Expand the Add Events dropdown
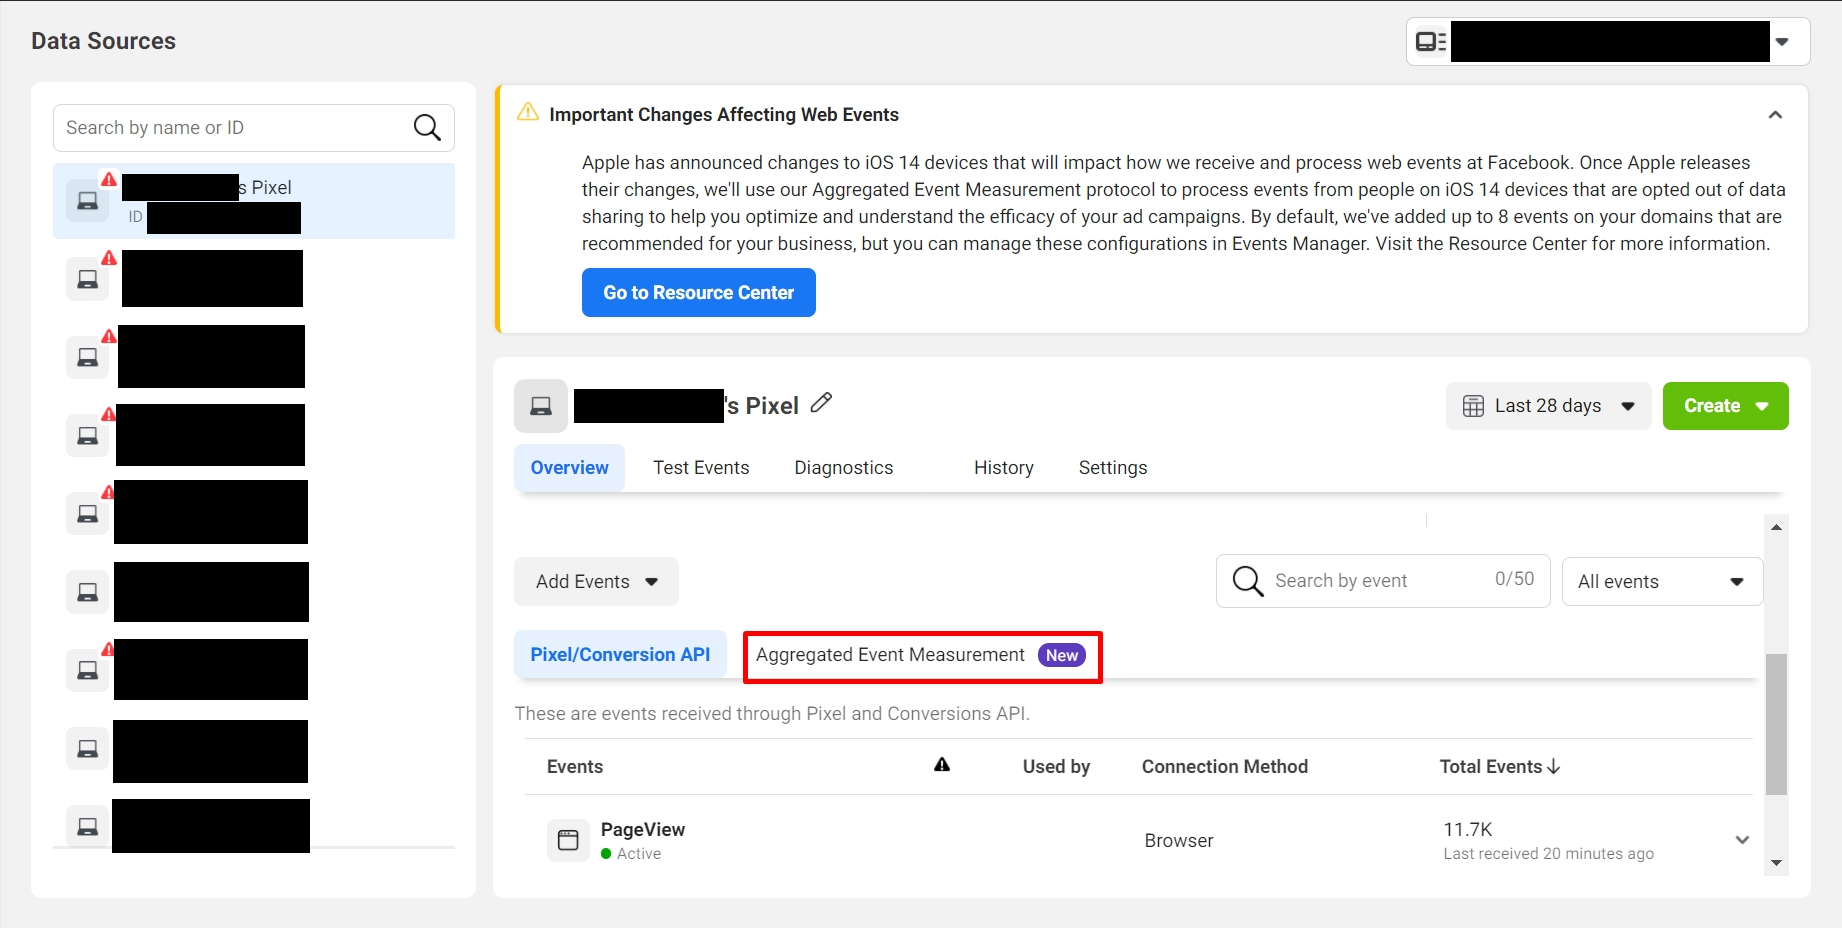Image resolution: width=1842 pixels, height=928 pixels. point(596,582)
